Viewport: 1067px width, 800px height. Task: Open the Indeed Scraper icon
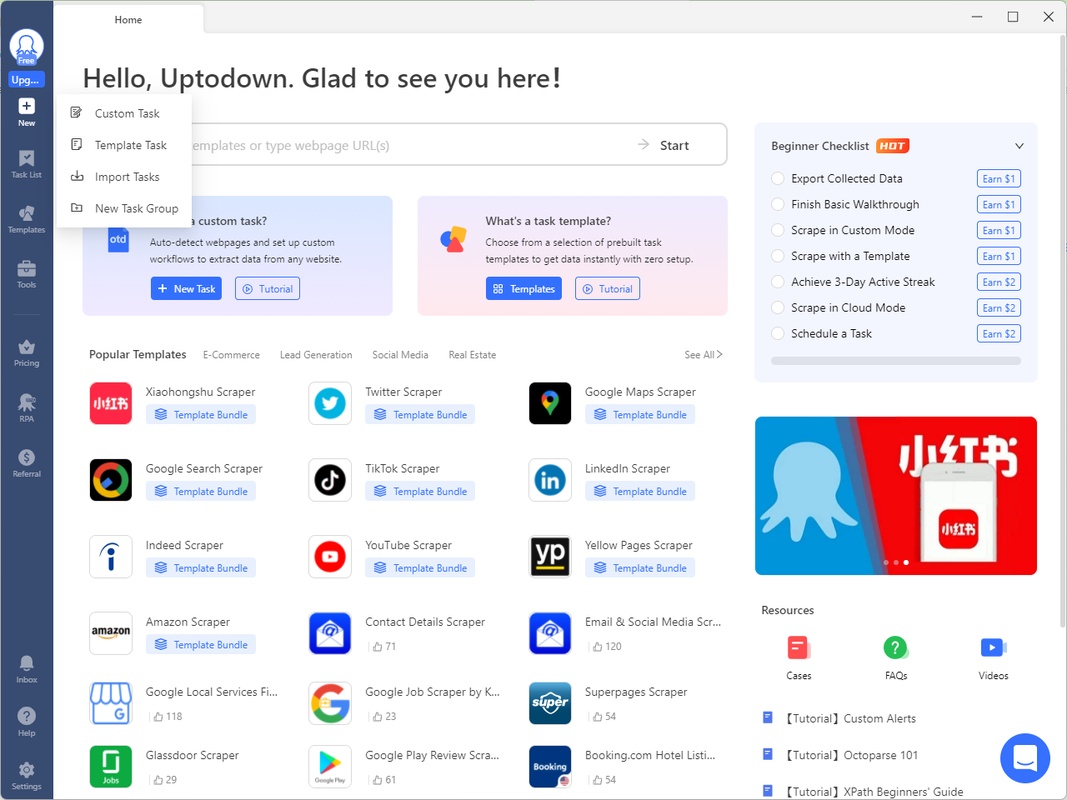(111, 556)
